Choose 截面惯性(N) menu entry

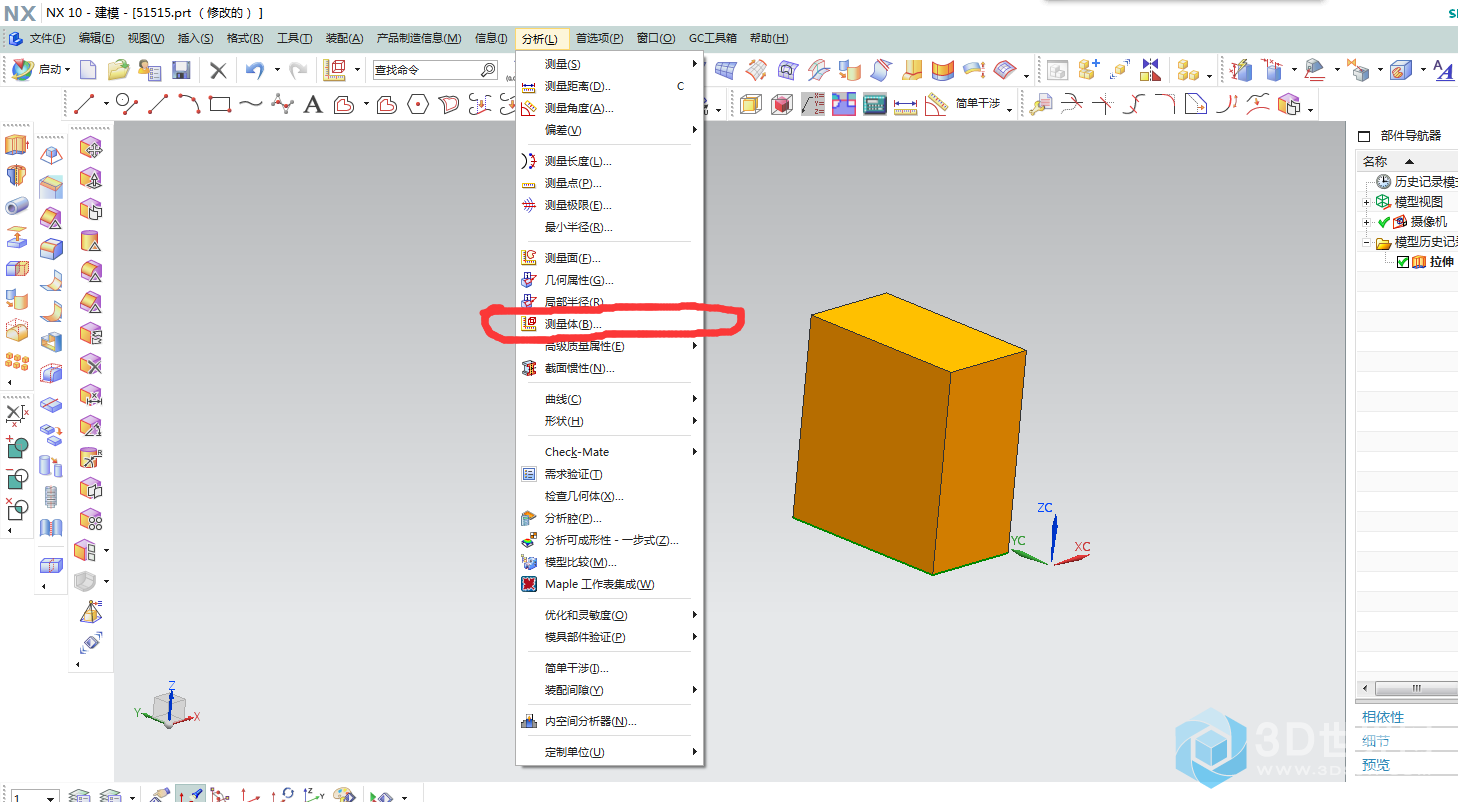tap(609, 368)
